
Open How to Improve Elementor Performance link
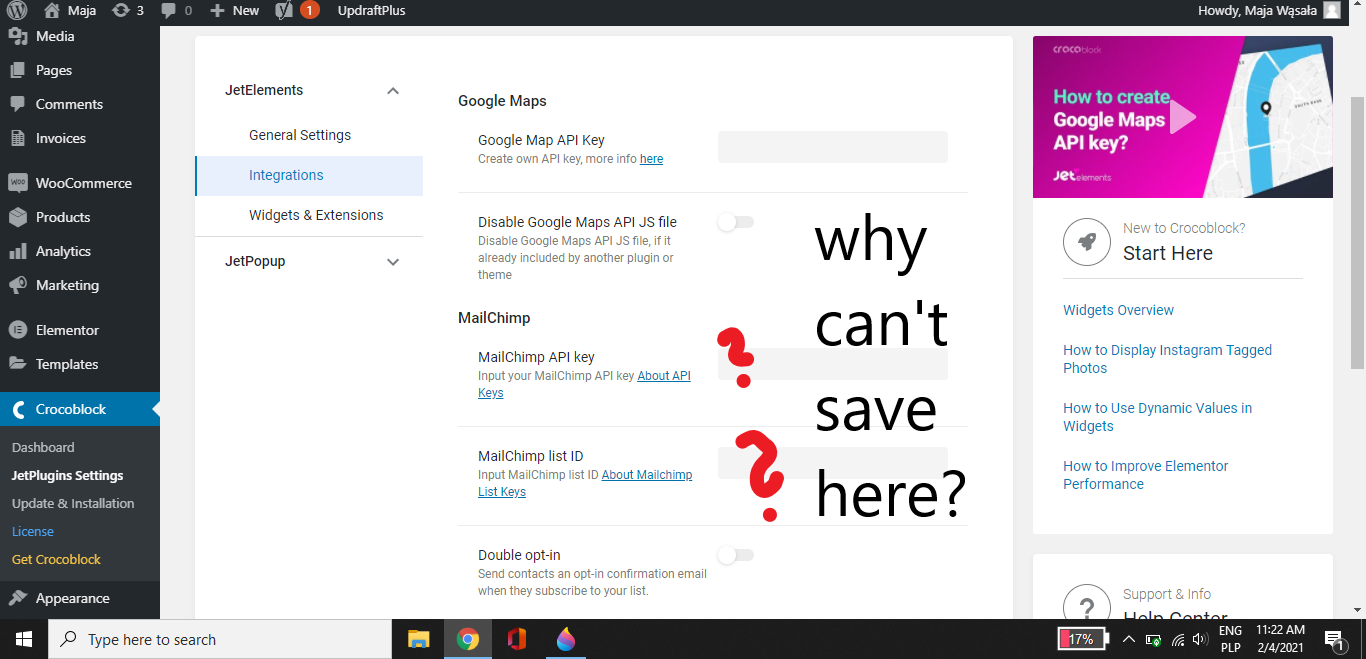click(1145, 475)
